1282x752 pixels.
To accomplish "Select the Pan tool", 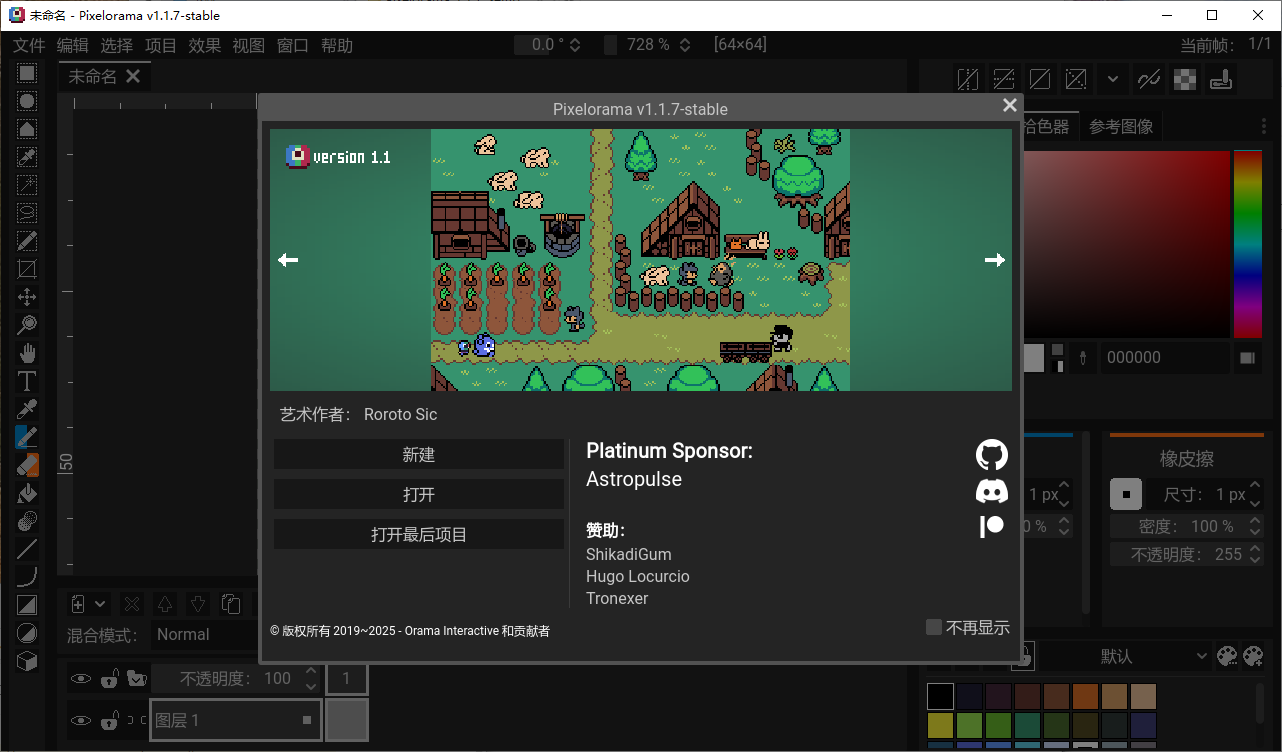I will [x=27, y=352].
